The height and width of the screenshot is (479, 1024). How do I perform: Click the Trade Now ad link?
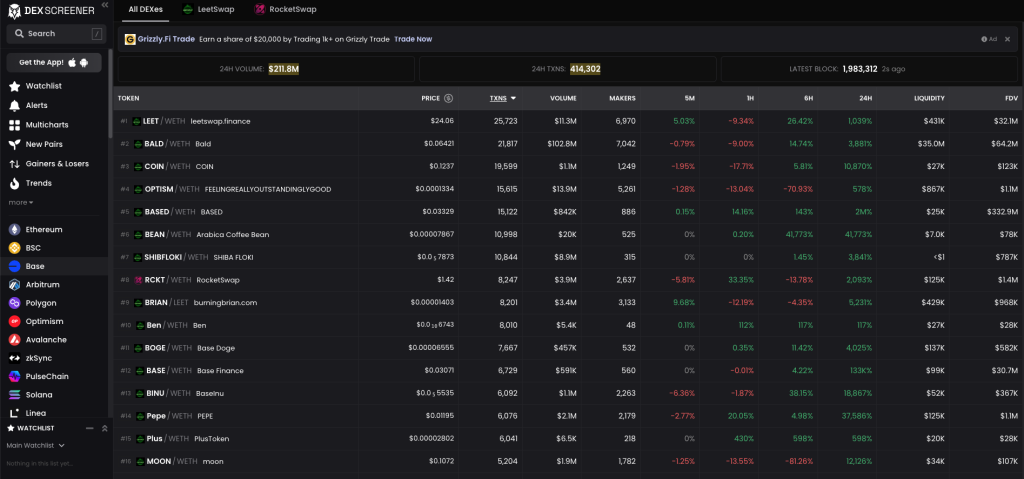tap(413, 39)
